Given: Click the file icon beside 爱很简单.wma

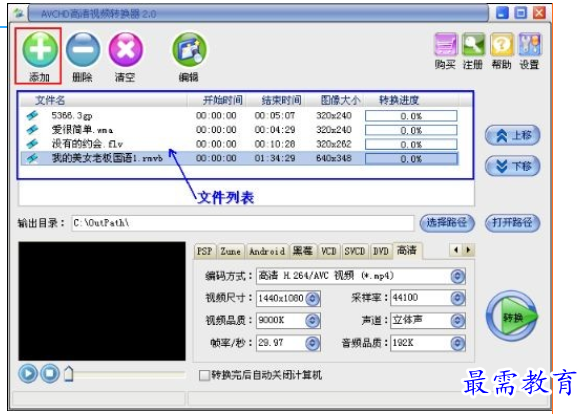Looking at the screenshot, I should (32, 130).
